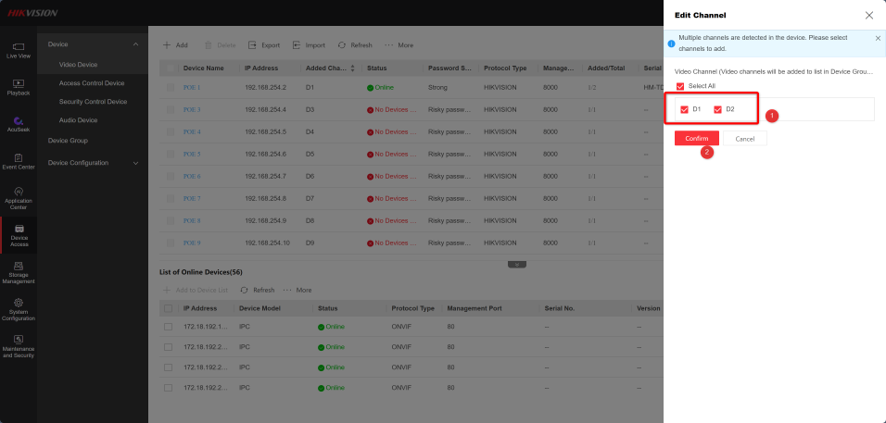Viewport: 886px width, 423px height.
Task: Open the POE 1 device link
Action: click(x=192, y=88)
